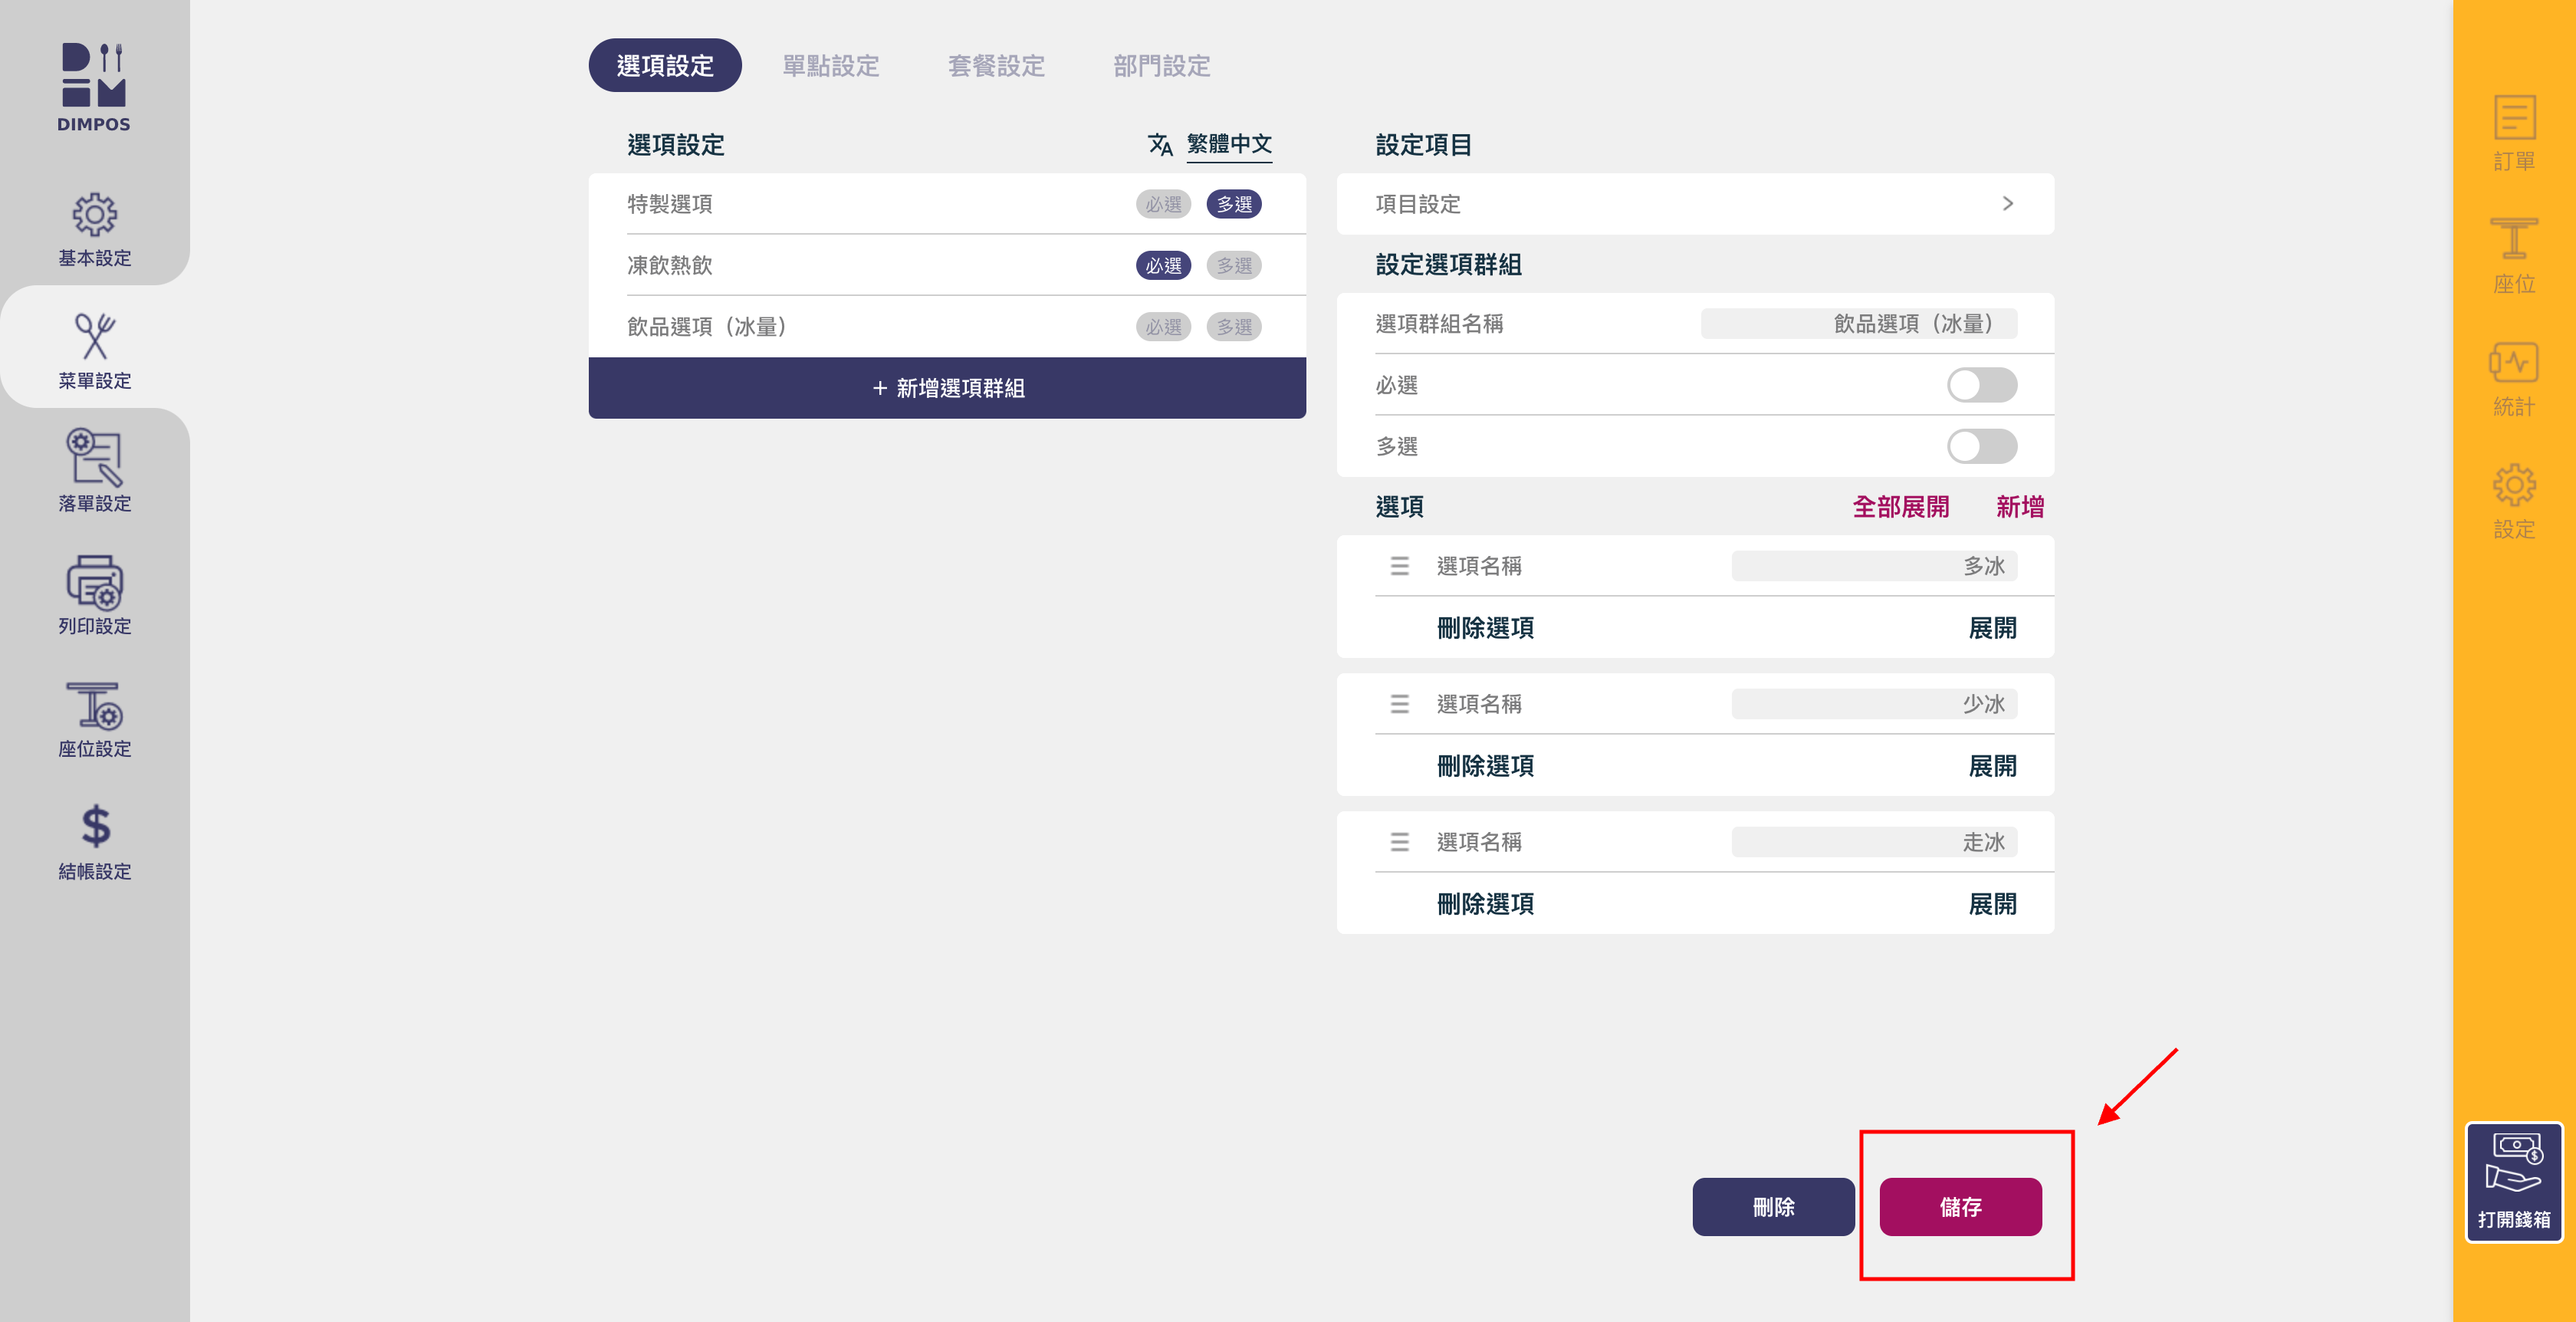Click the 儲存 save button
Image resolution: width=2576 pixels, height=1322 pixels.
[x=1960, y=1206]
